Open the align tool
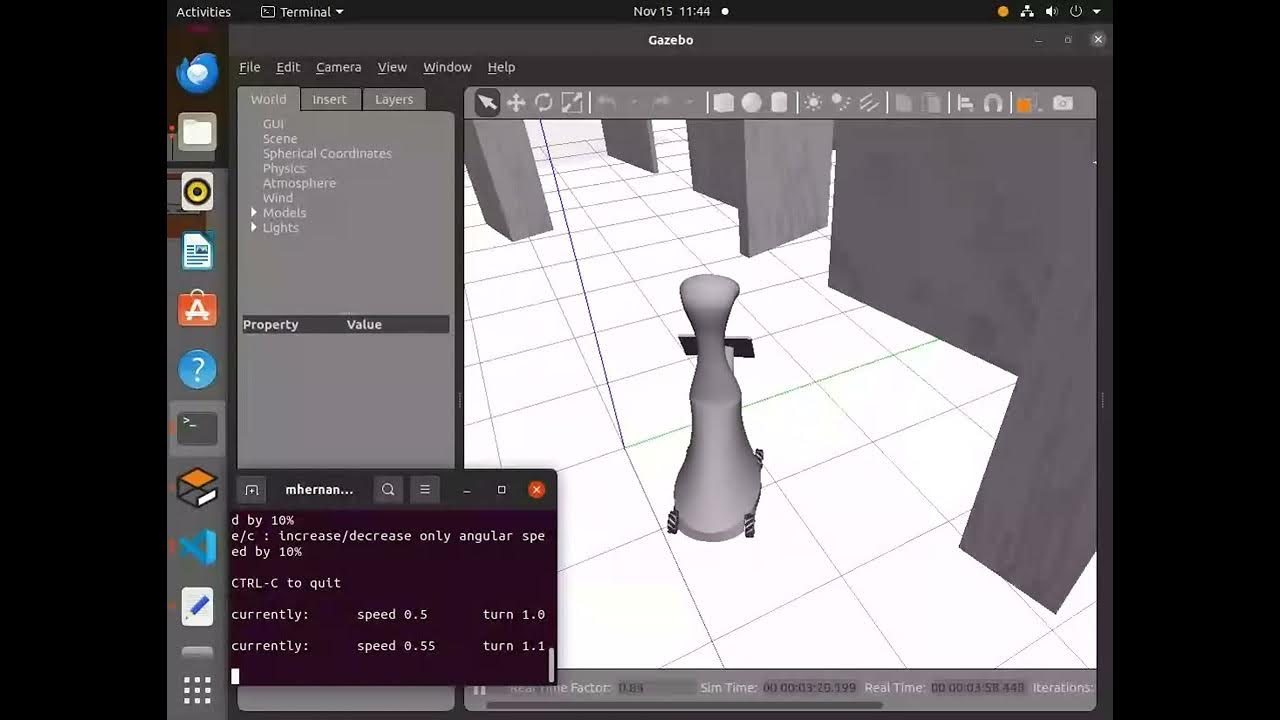This screenshot has width=1280, height=720. pyautogui.click(x=965, y=103)
